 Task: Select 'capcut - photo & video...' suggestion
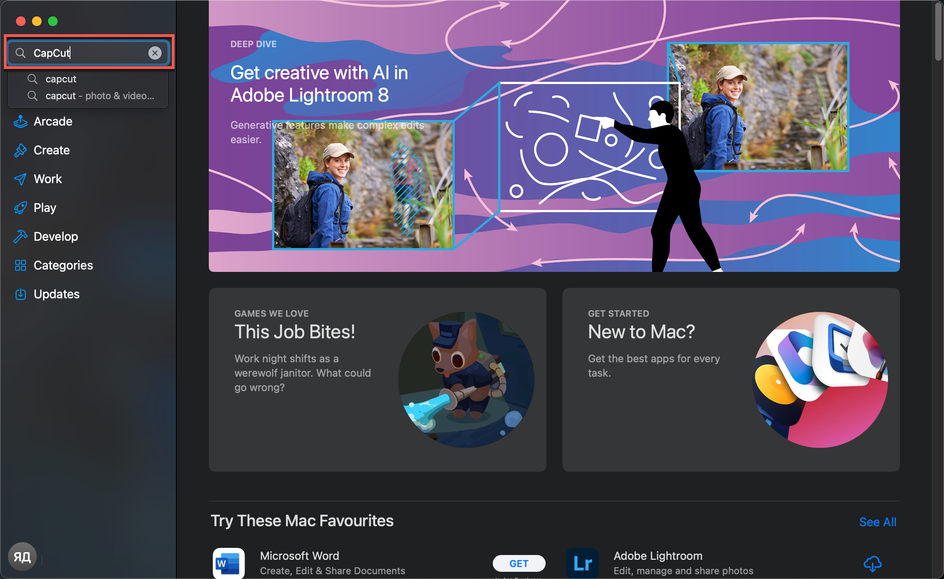tap(99, 96)
